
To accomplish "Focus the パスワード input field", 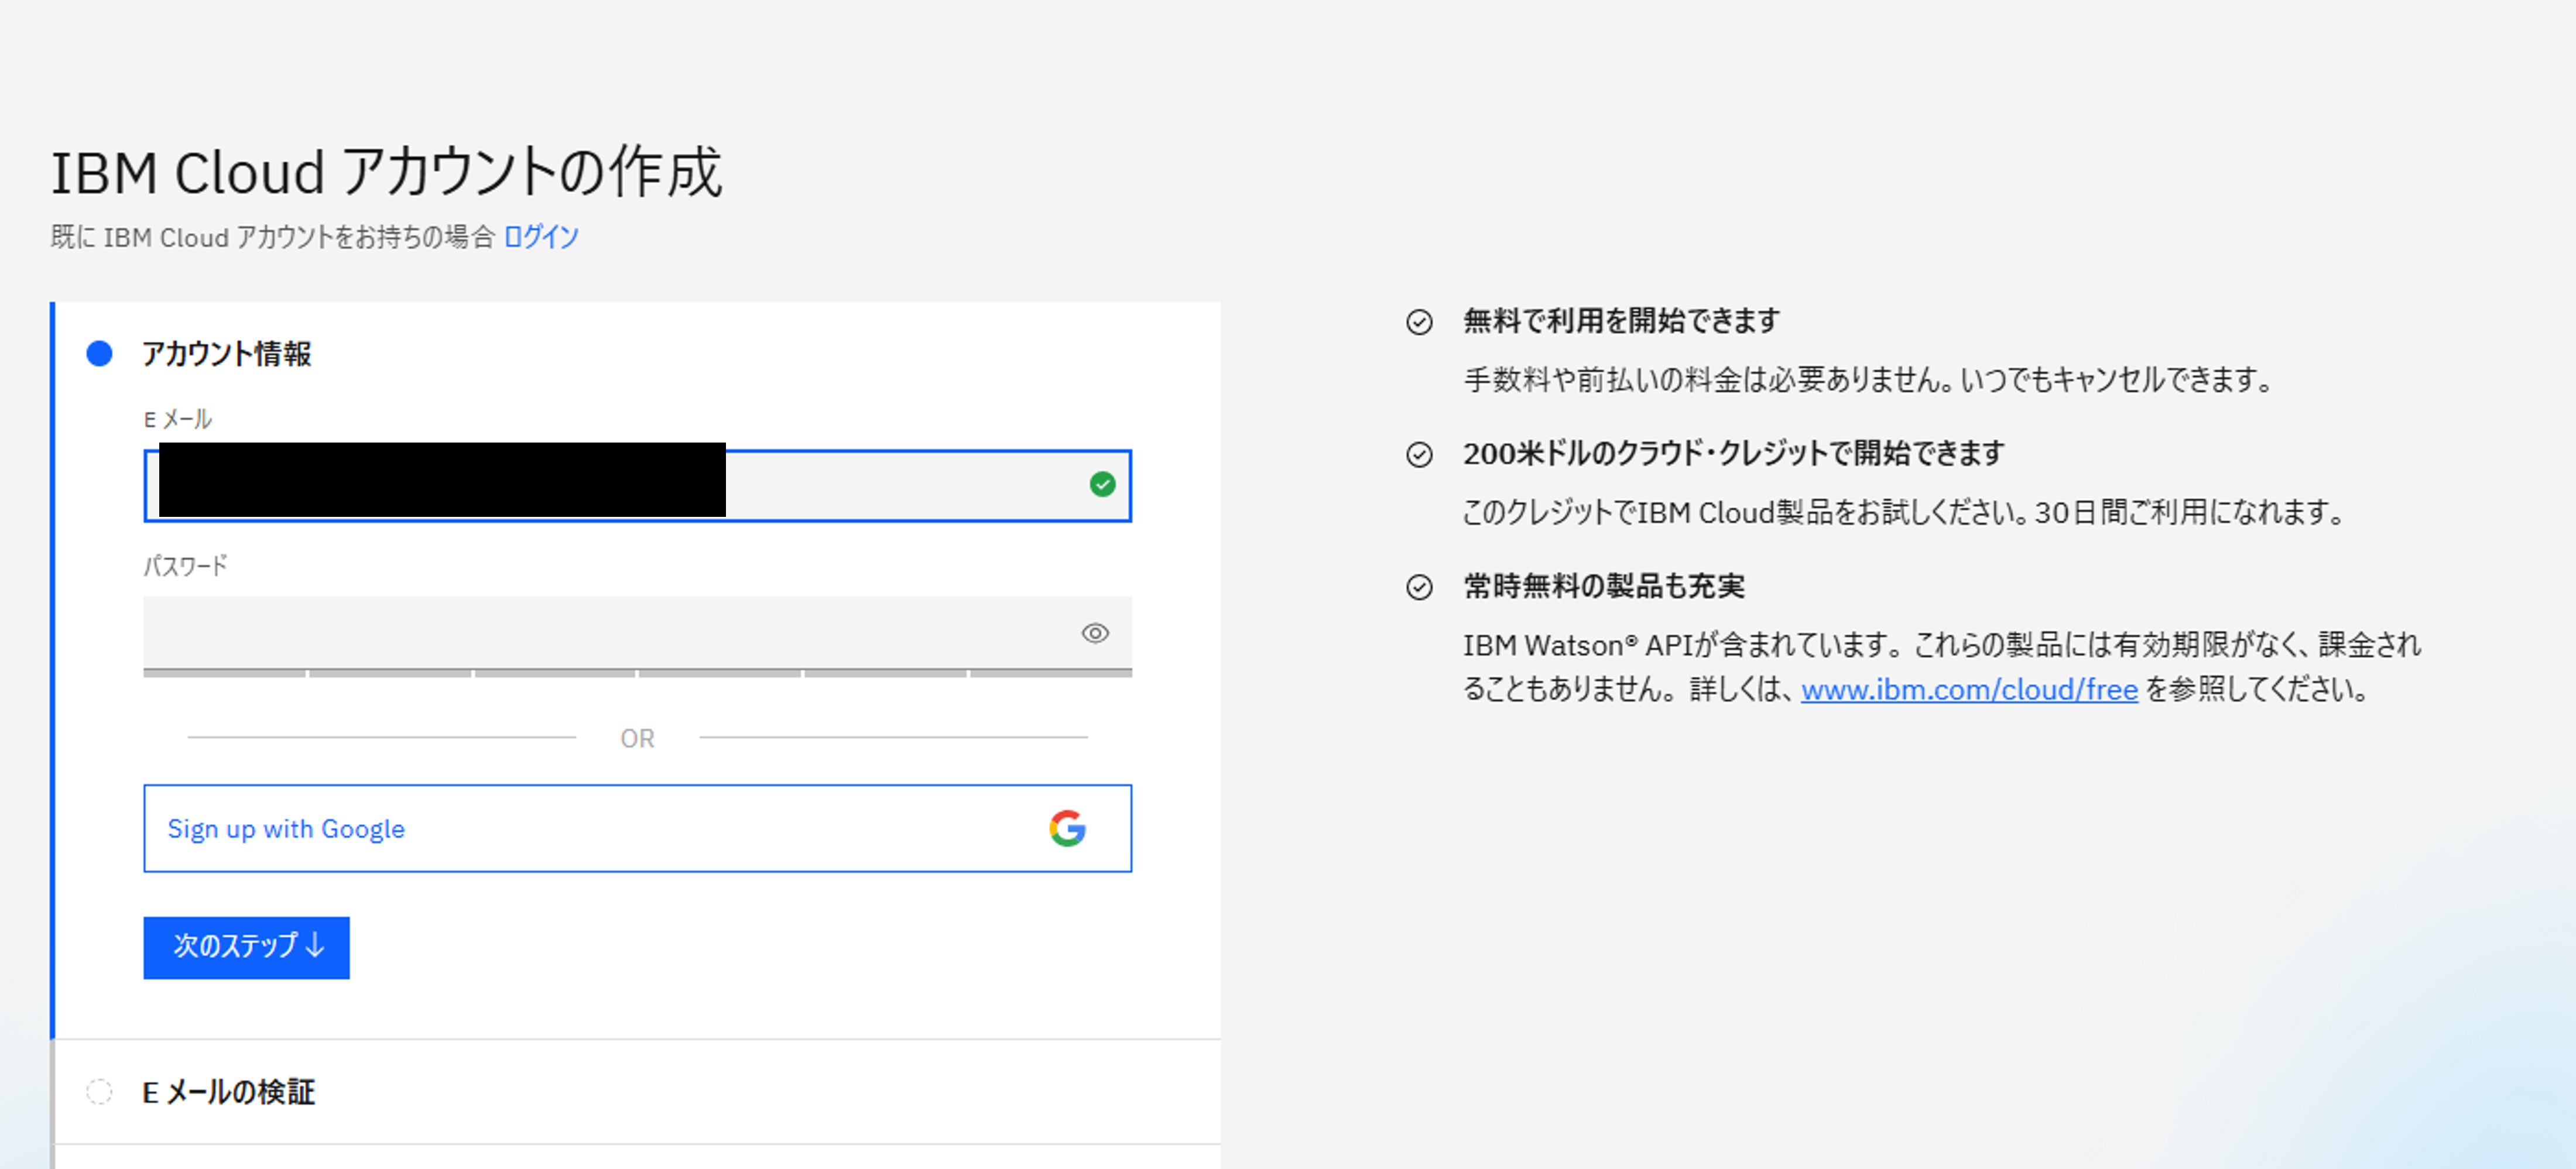I will point(600,633).
